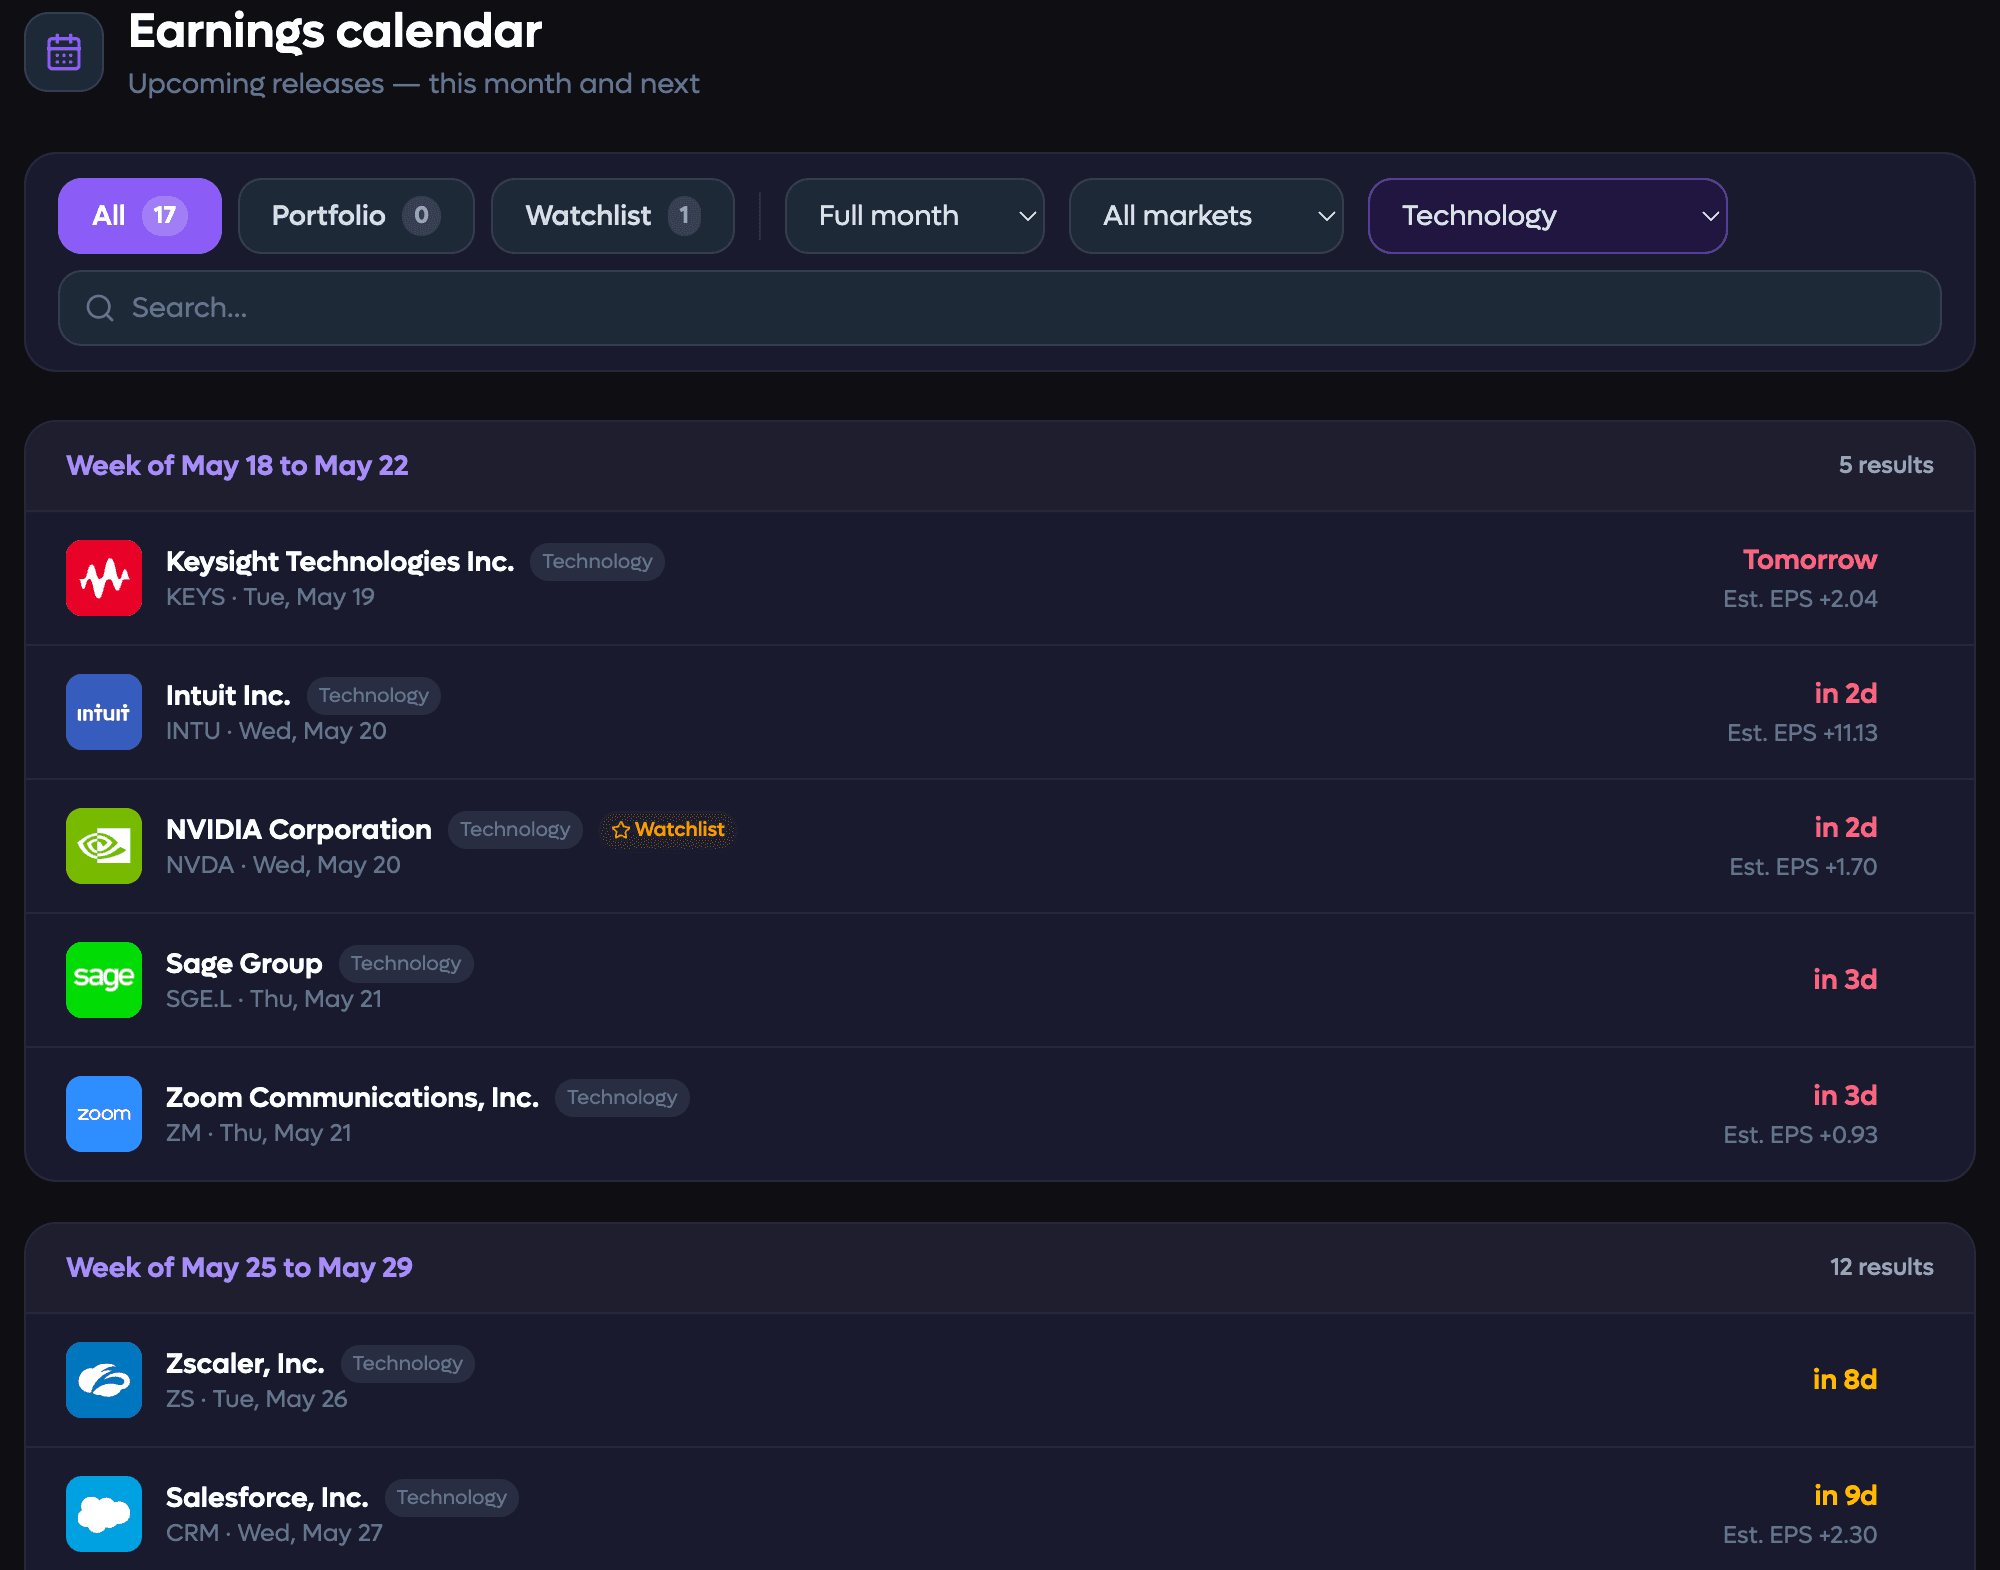Open the Technology sector dropdown
The width and height of the screenshot is (2000, 1570).
tap(1547, 216)
